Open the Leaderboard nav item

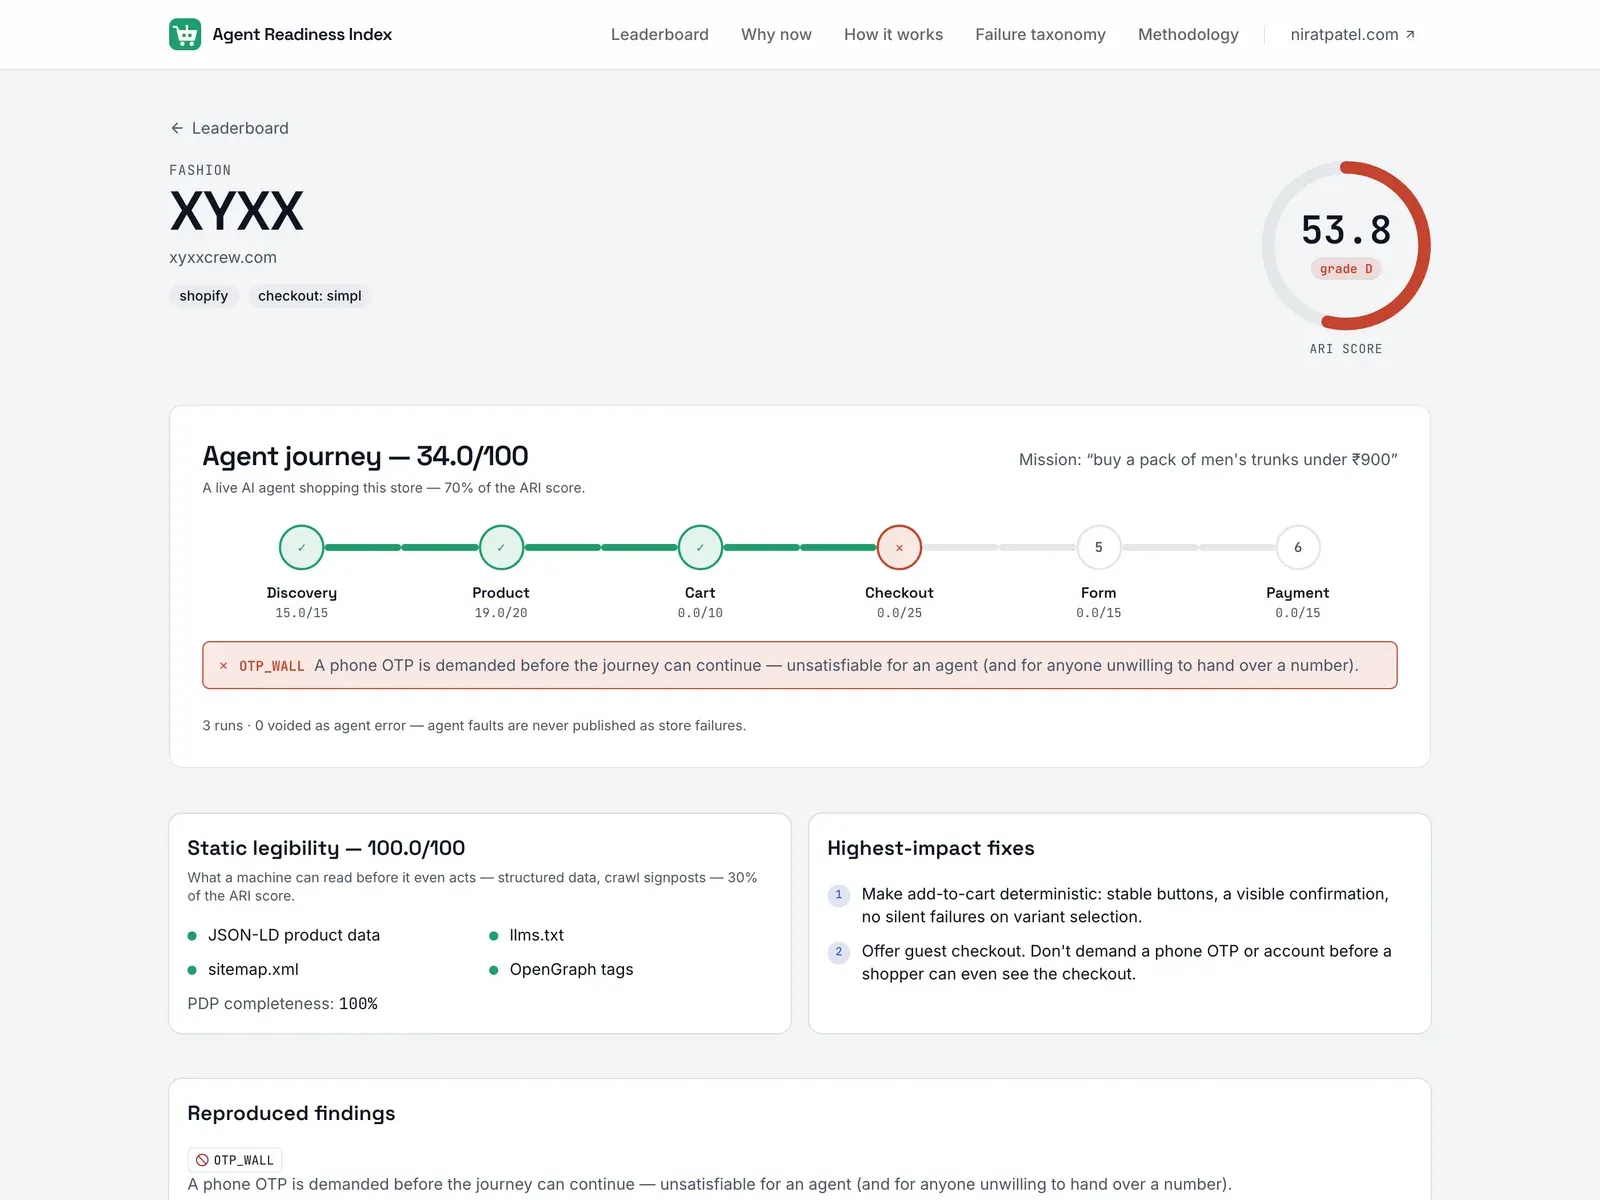coord(660,34)
